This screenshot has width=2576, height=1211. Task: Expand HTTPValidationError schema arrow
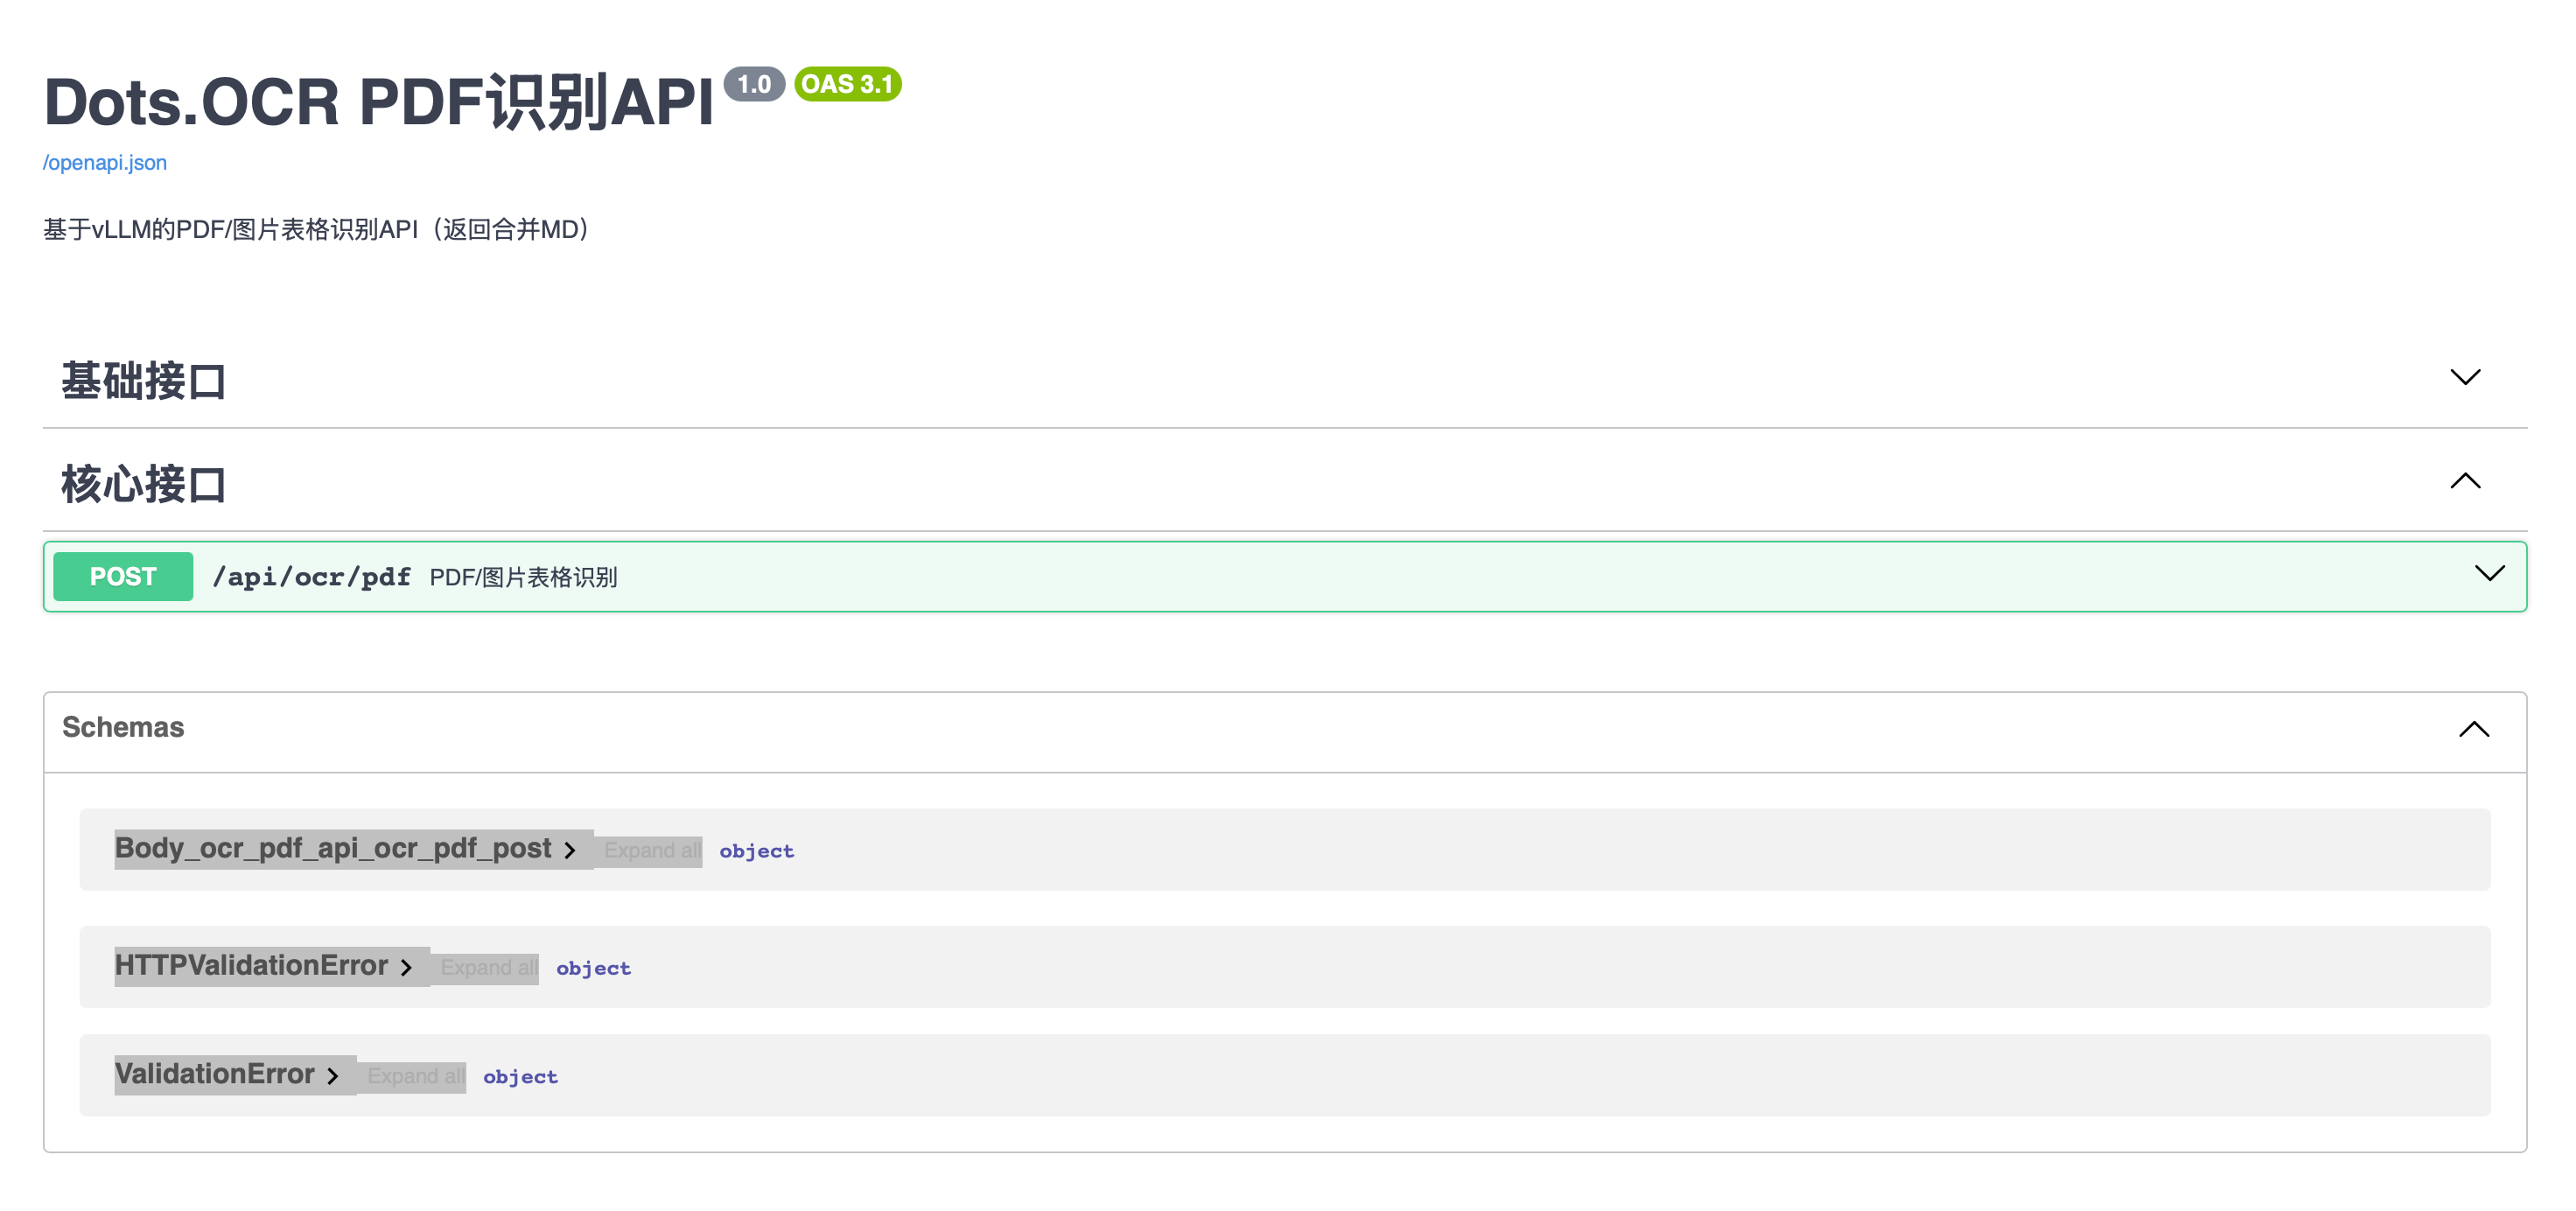406,968
